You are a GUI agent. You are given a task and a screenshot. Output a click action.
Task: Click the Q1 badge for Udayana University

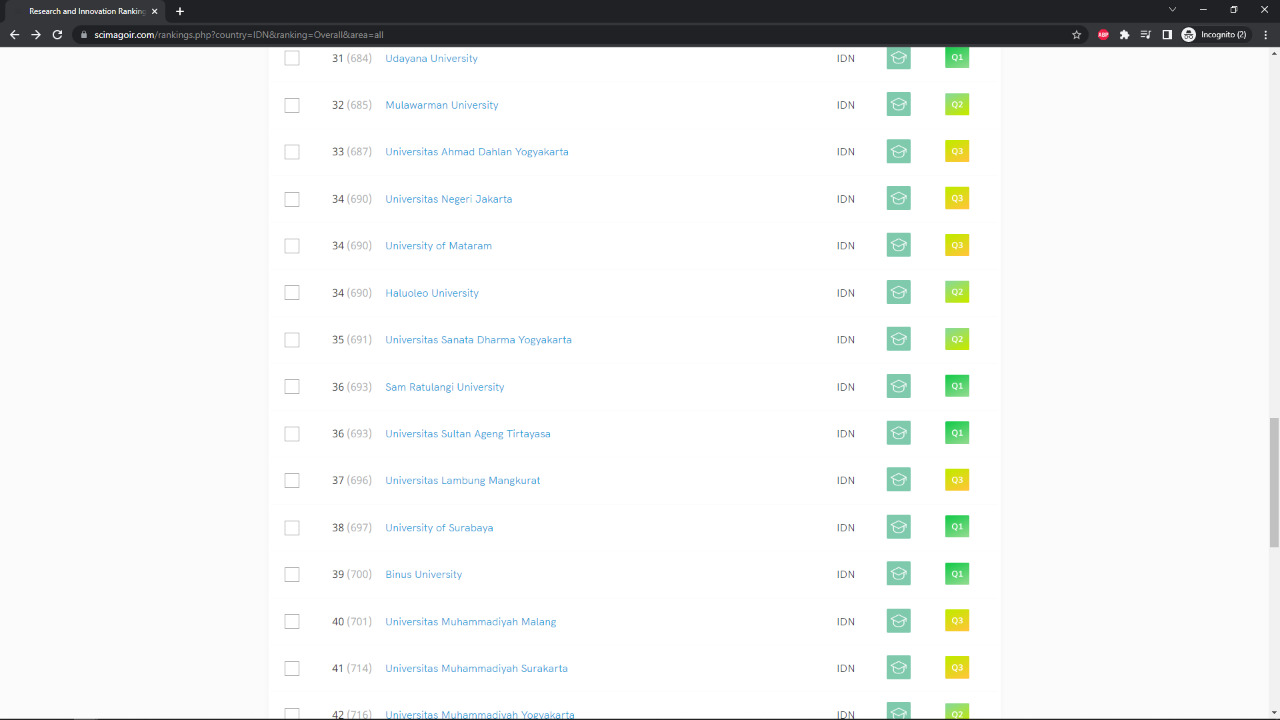tap(957, 58)
